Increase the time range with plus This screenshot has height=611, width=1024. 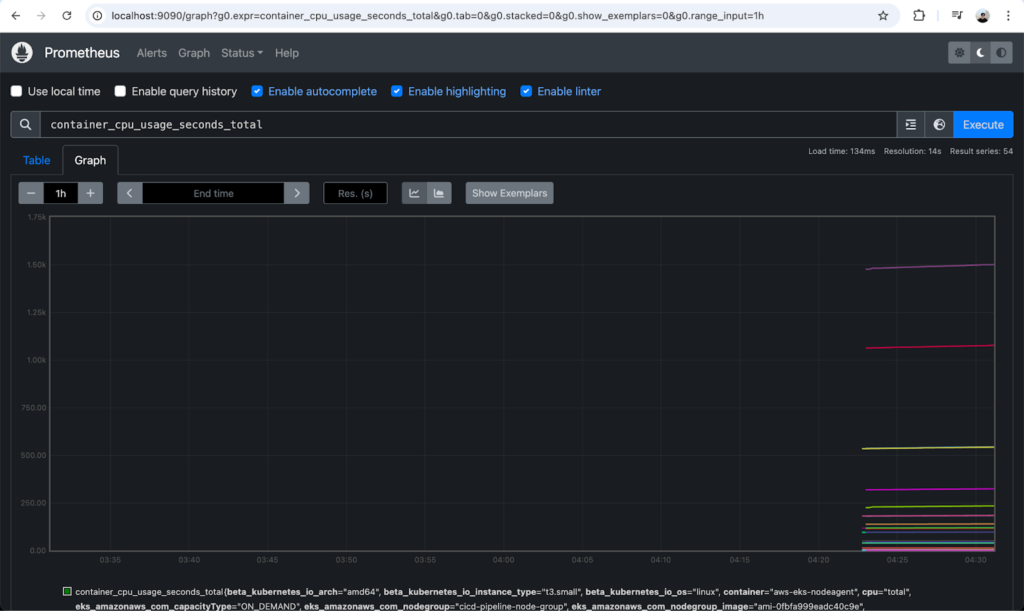pos(90,193)
